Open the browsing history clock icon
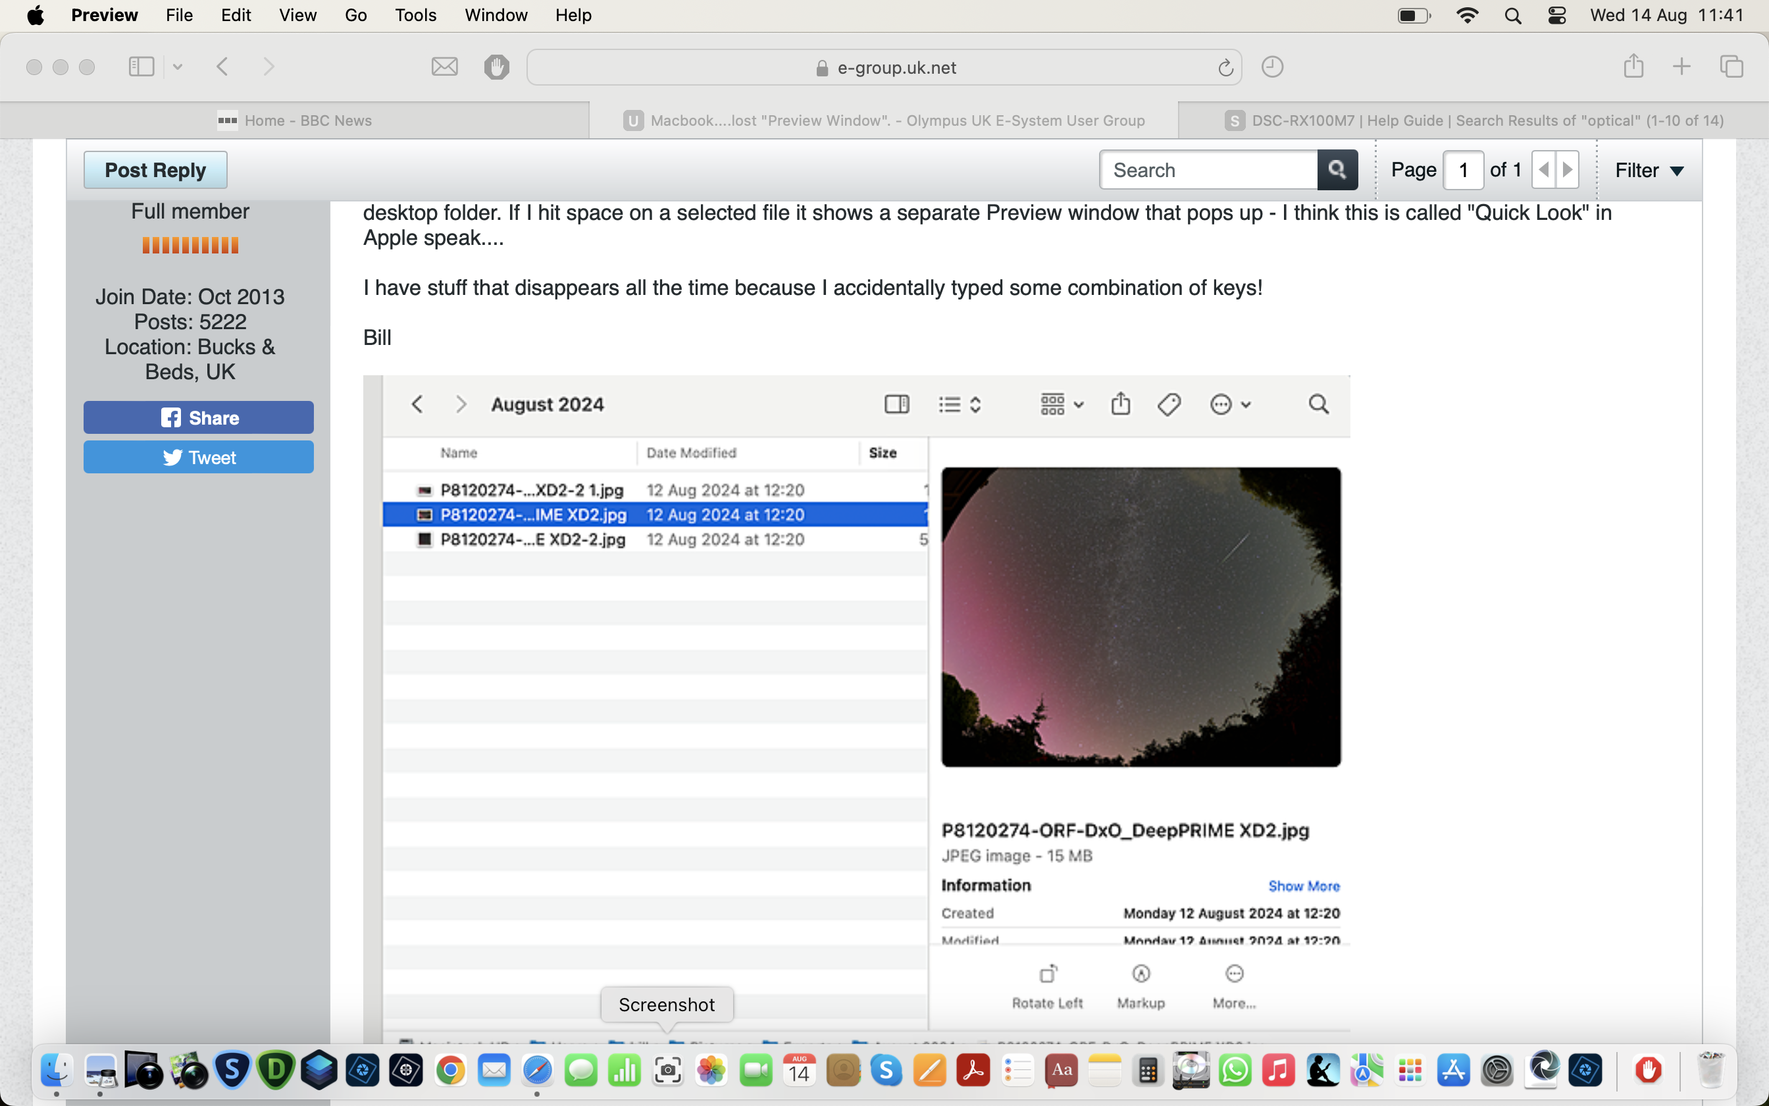This screenshot has width=1769, height=1106. tap(1272, 67)
